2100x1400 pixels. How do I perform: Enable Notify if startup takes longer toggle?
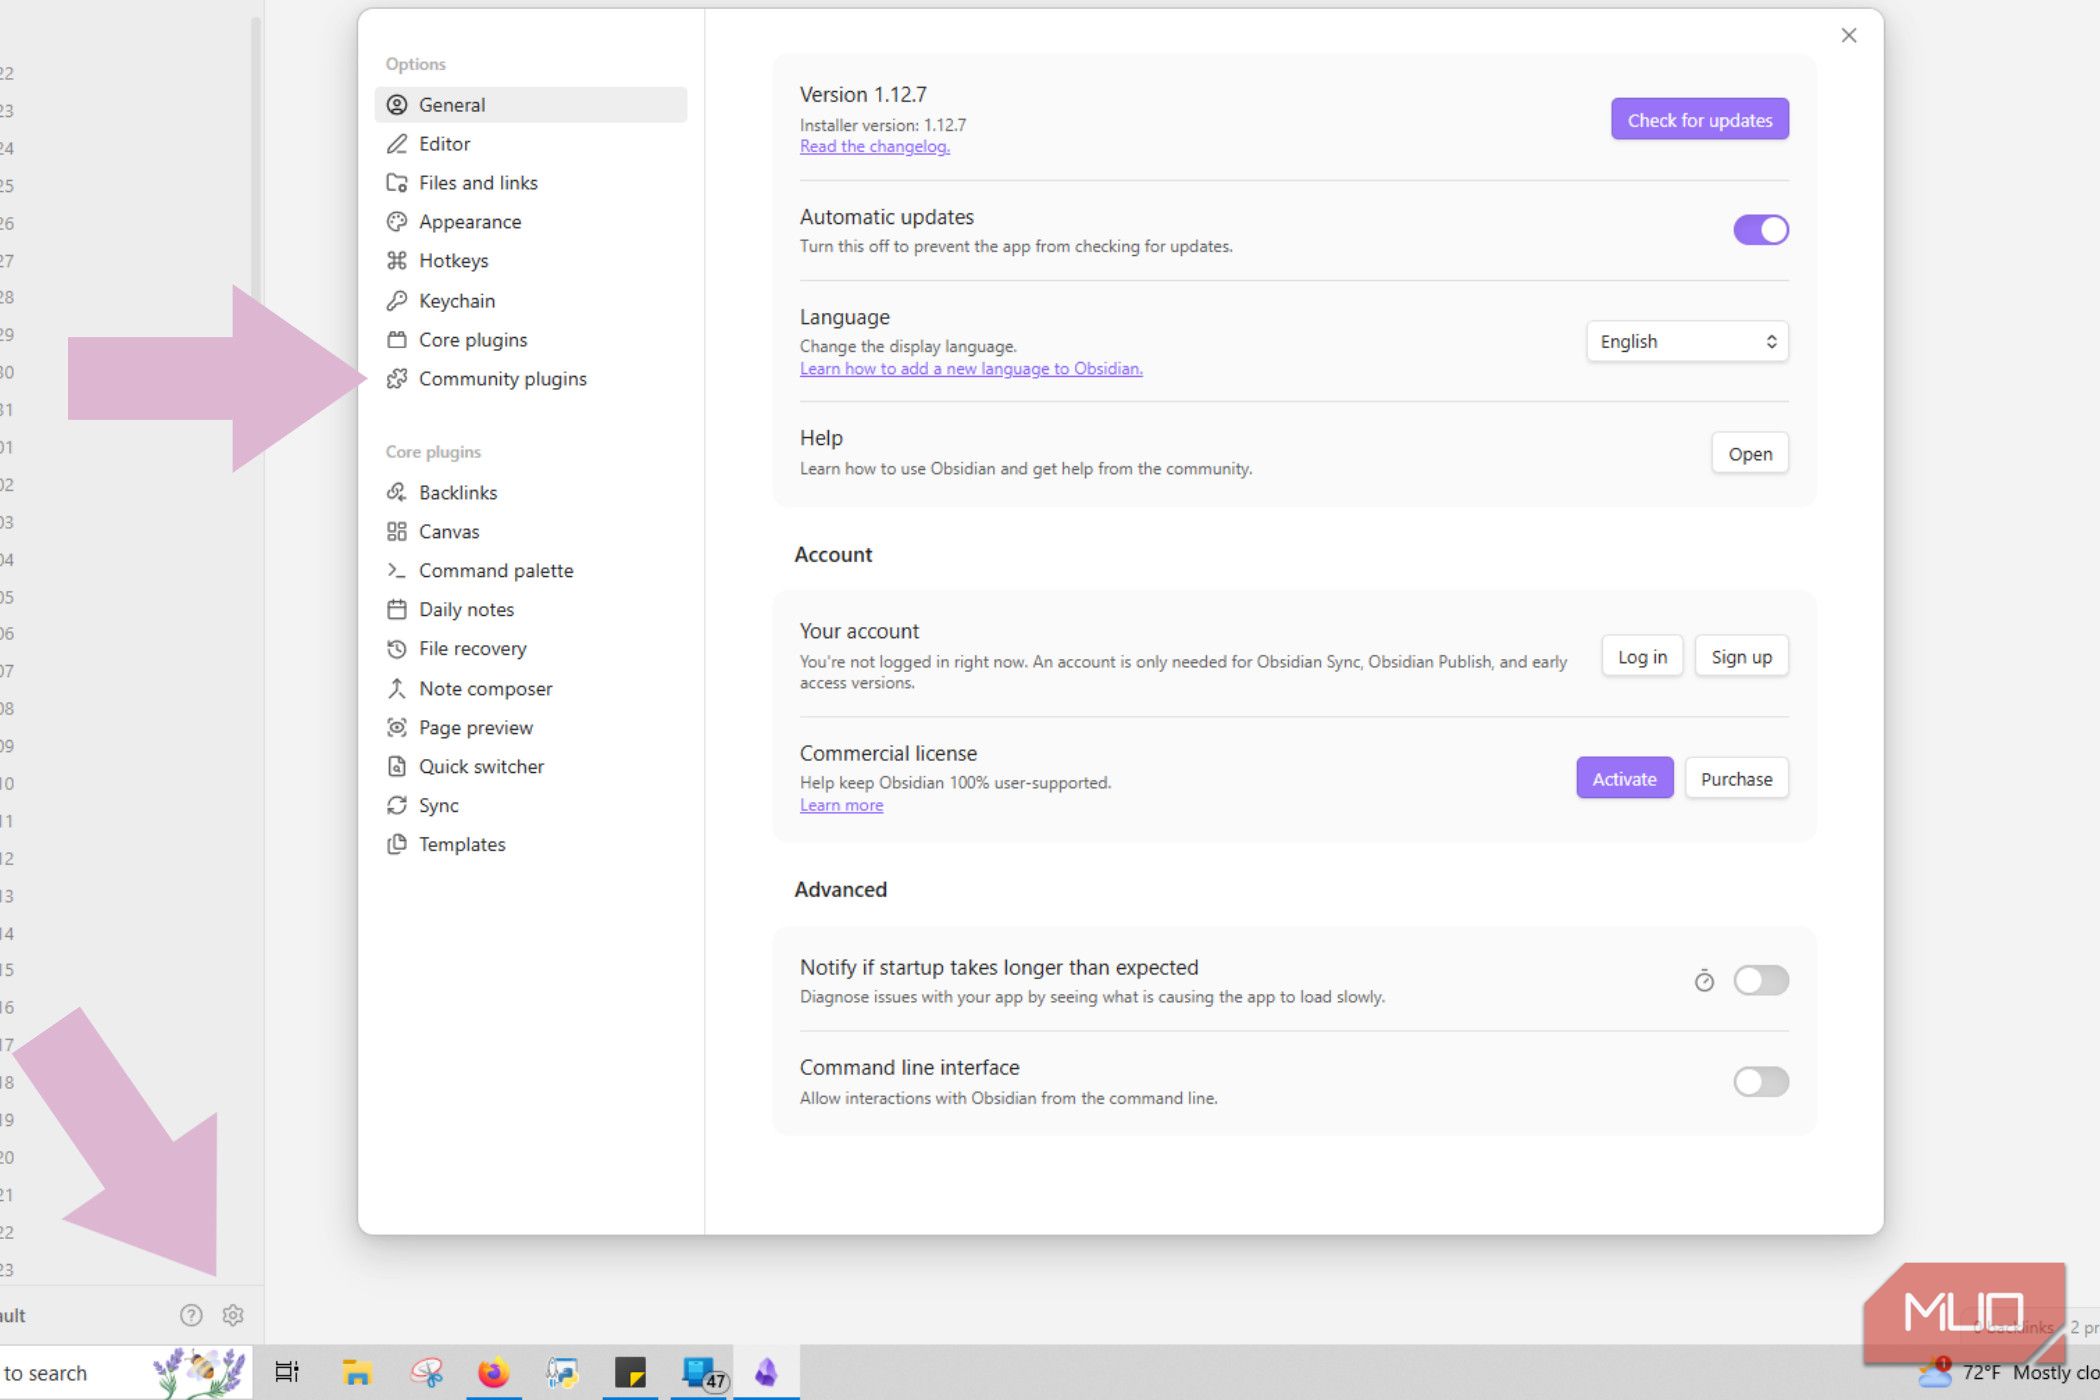click(1761, 980)
